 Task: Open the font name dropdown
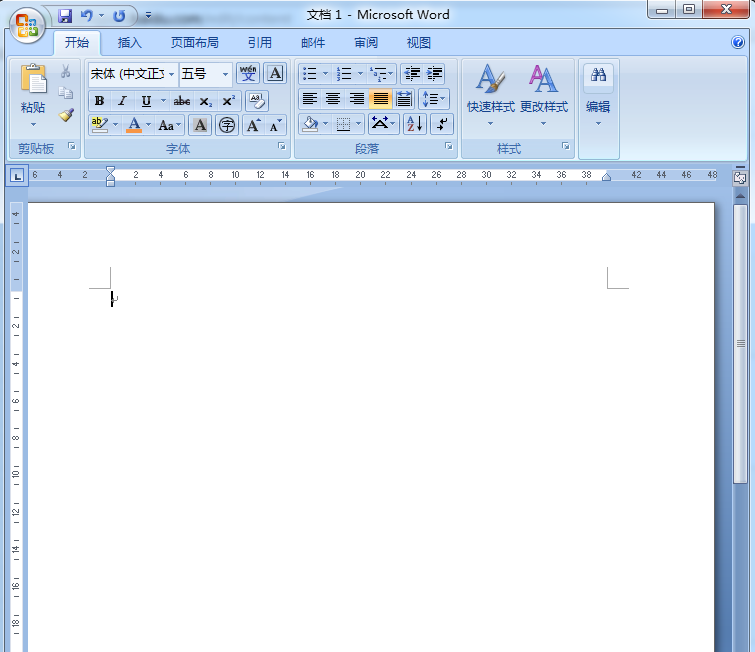pyautogui.click(x=171, y=74)
